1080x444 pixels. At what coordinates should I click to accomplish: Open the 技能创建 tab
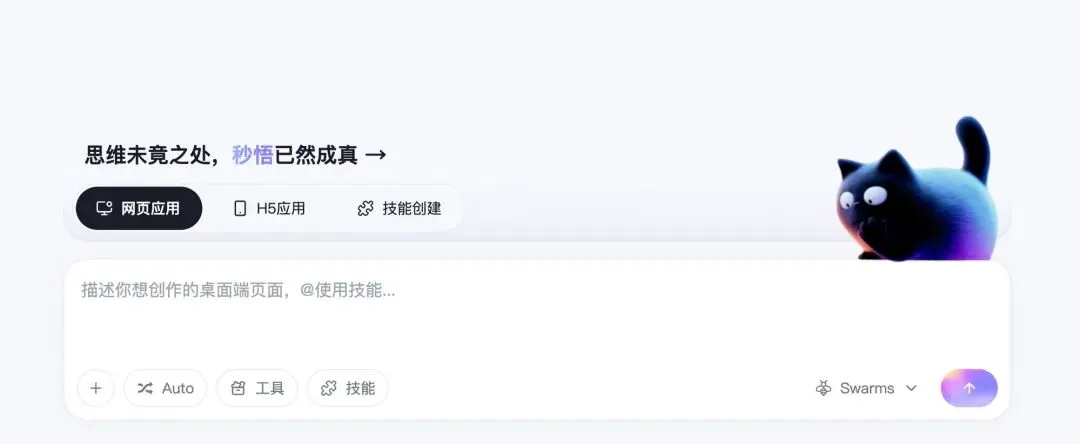click(399, 208)
